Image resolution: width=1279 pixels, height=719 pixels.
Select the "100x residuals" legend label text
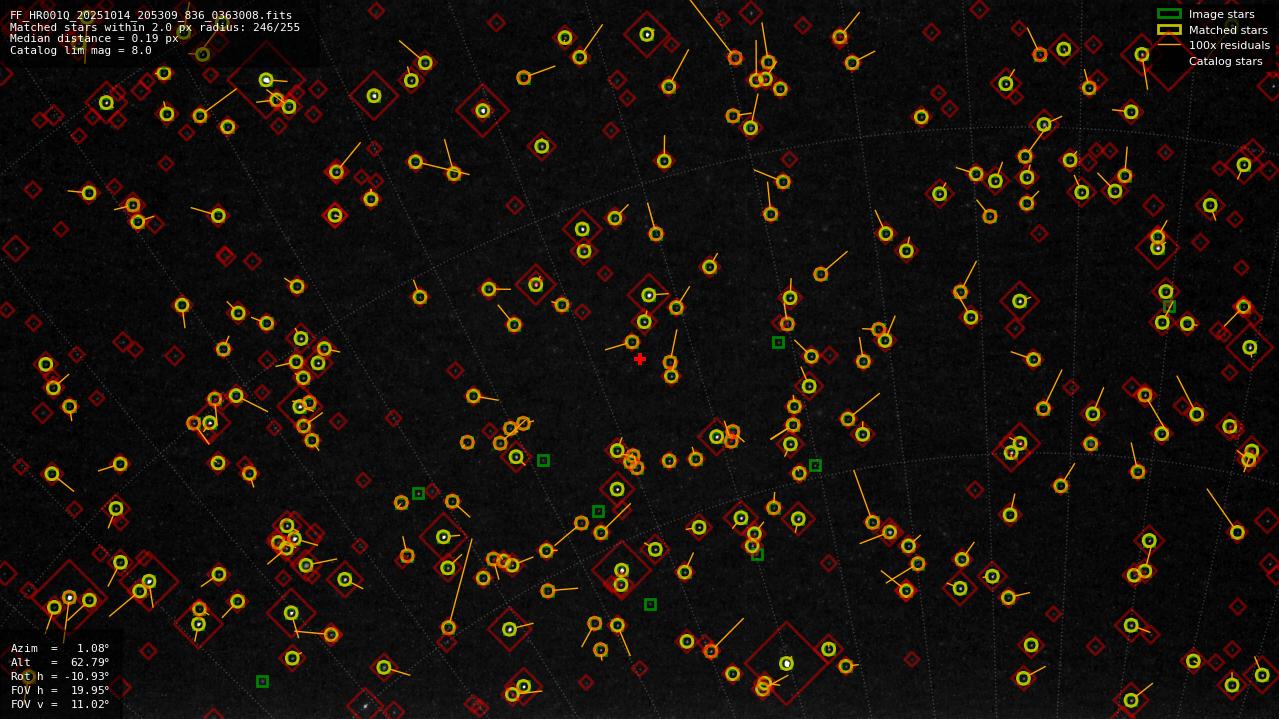pyautogui.click(x=1229, y=45)
